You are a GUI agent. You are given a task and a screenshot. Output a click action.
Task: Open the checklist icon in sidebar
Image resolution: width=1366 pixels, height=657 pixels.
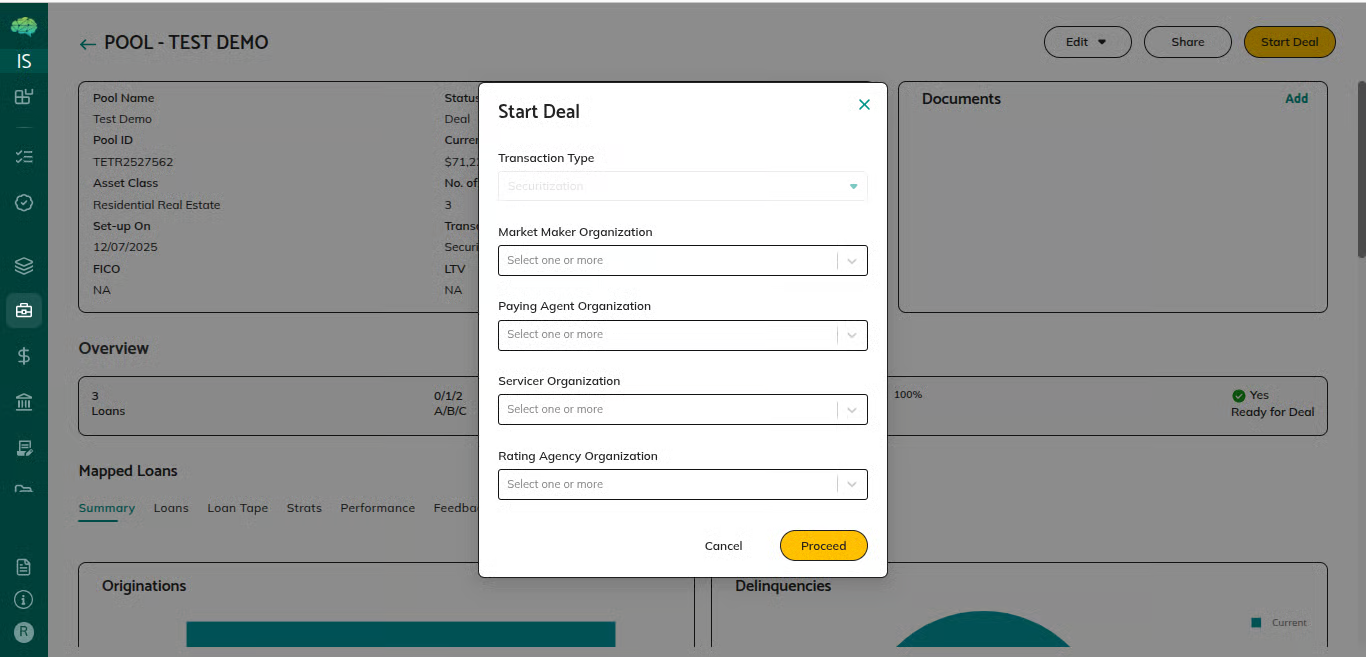(24, 157)
